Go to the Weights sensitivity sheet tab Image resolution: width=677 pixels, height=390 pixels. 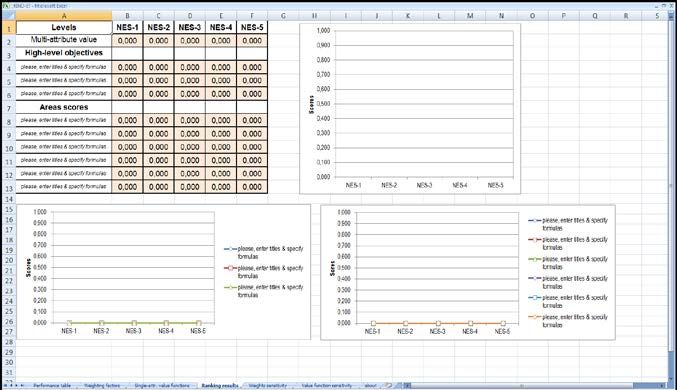click(x=268, y=385)
